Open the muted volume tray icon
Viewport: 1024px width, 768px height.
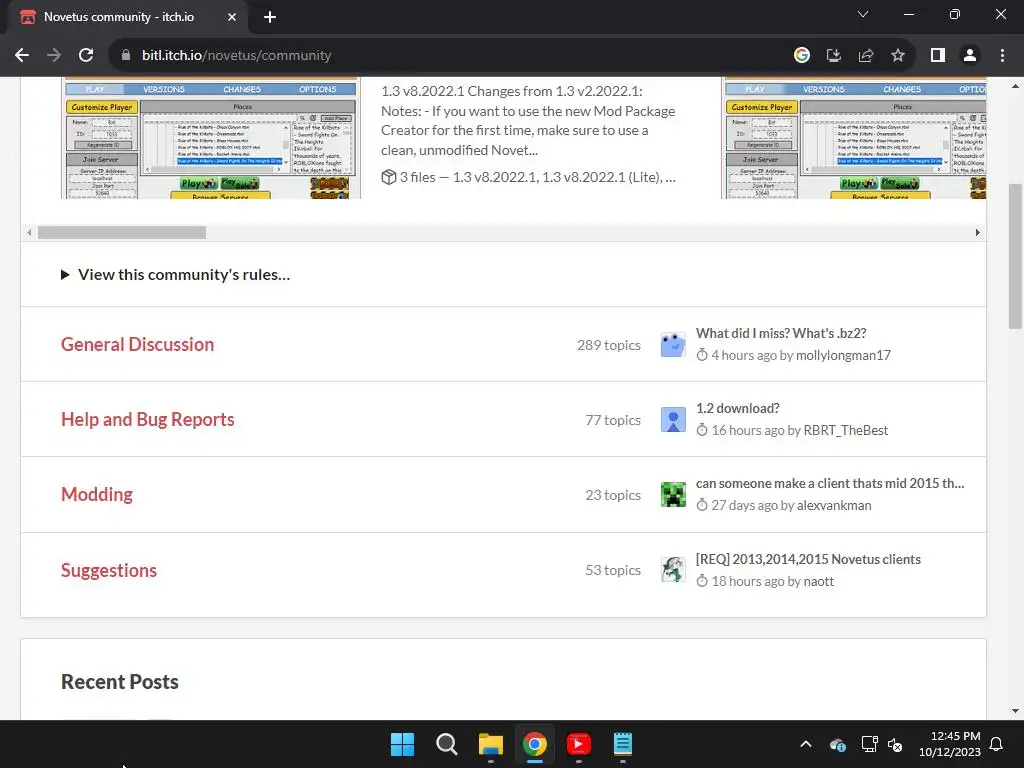coord(895,744)
